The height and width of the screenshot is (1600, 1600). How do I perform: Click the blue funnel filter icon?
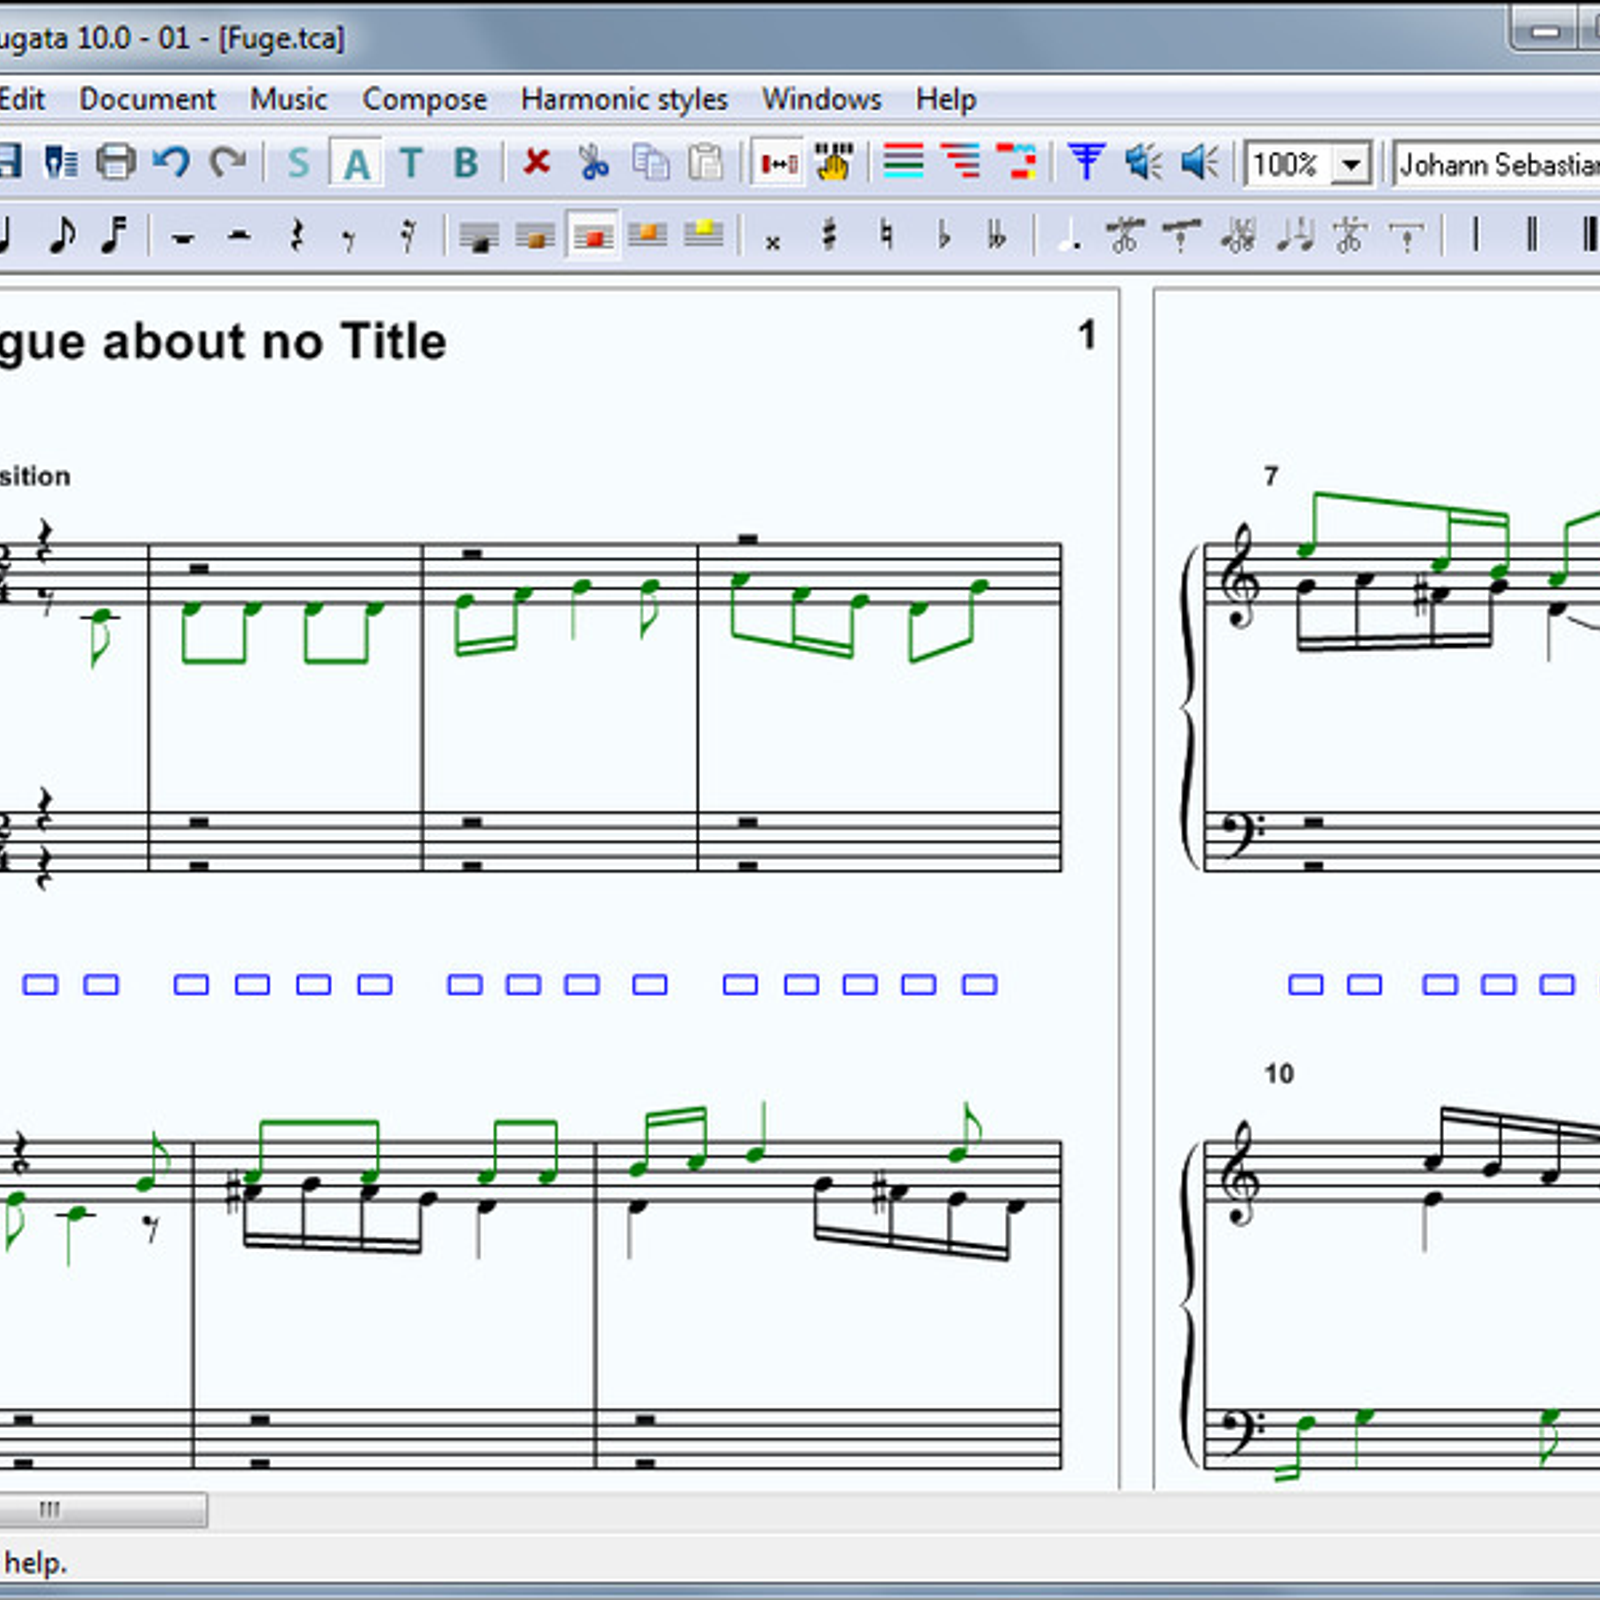pyautogui.click(x=1086, y=162)
